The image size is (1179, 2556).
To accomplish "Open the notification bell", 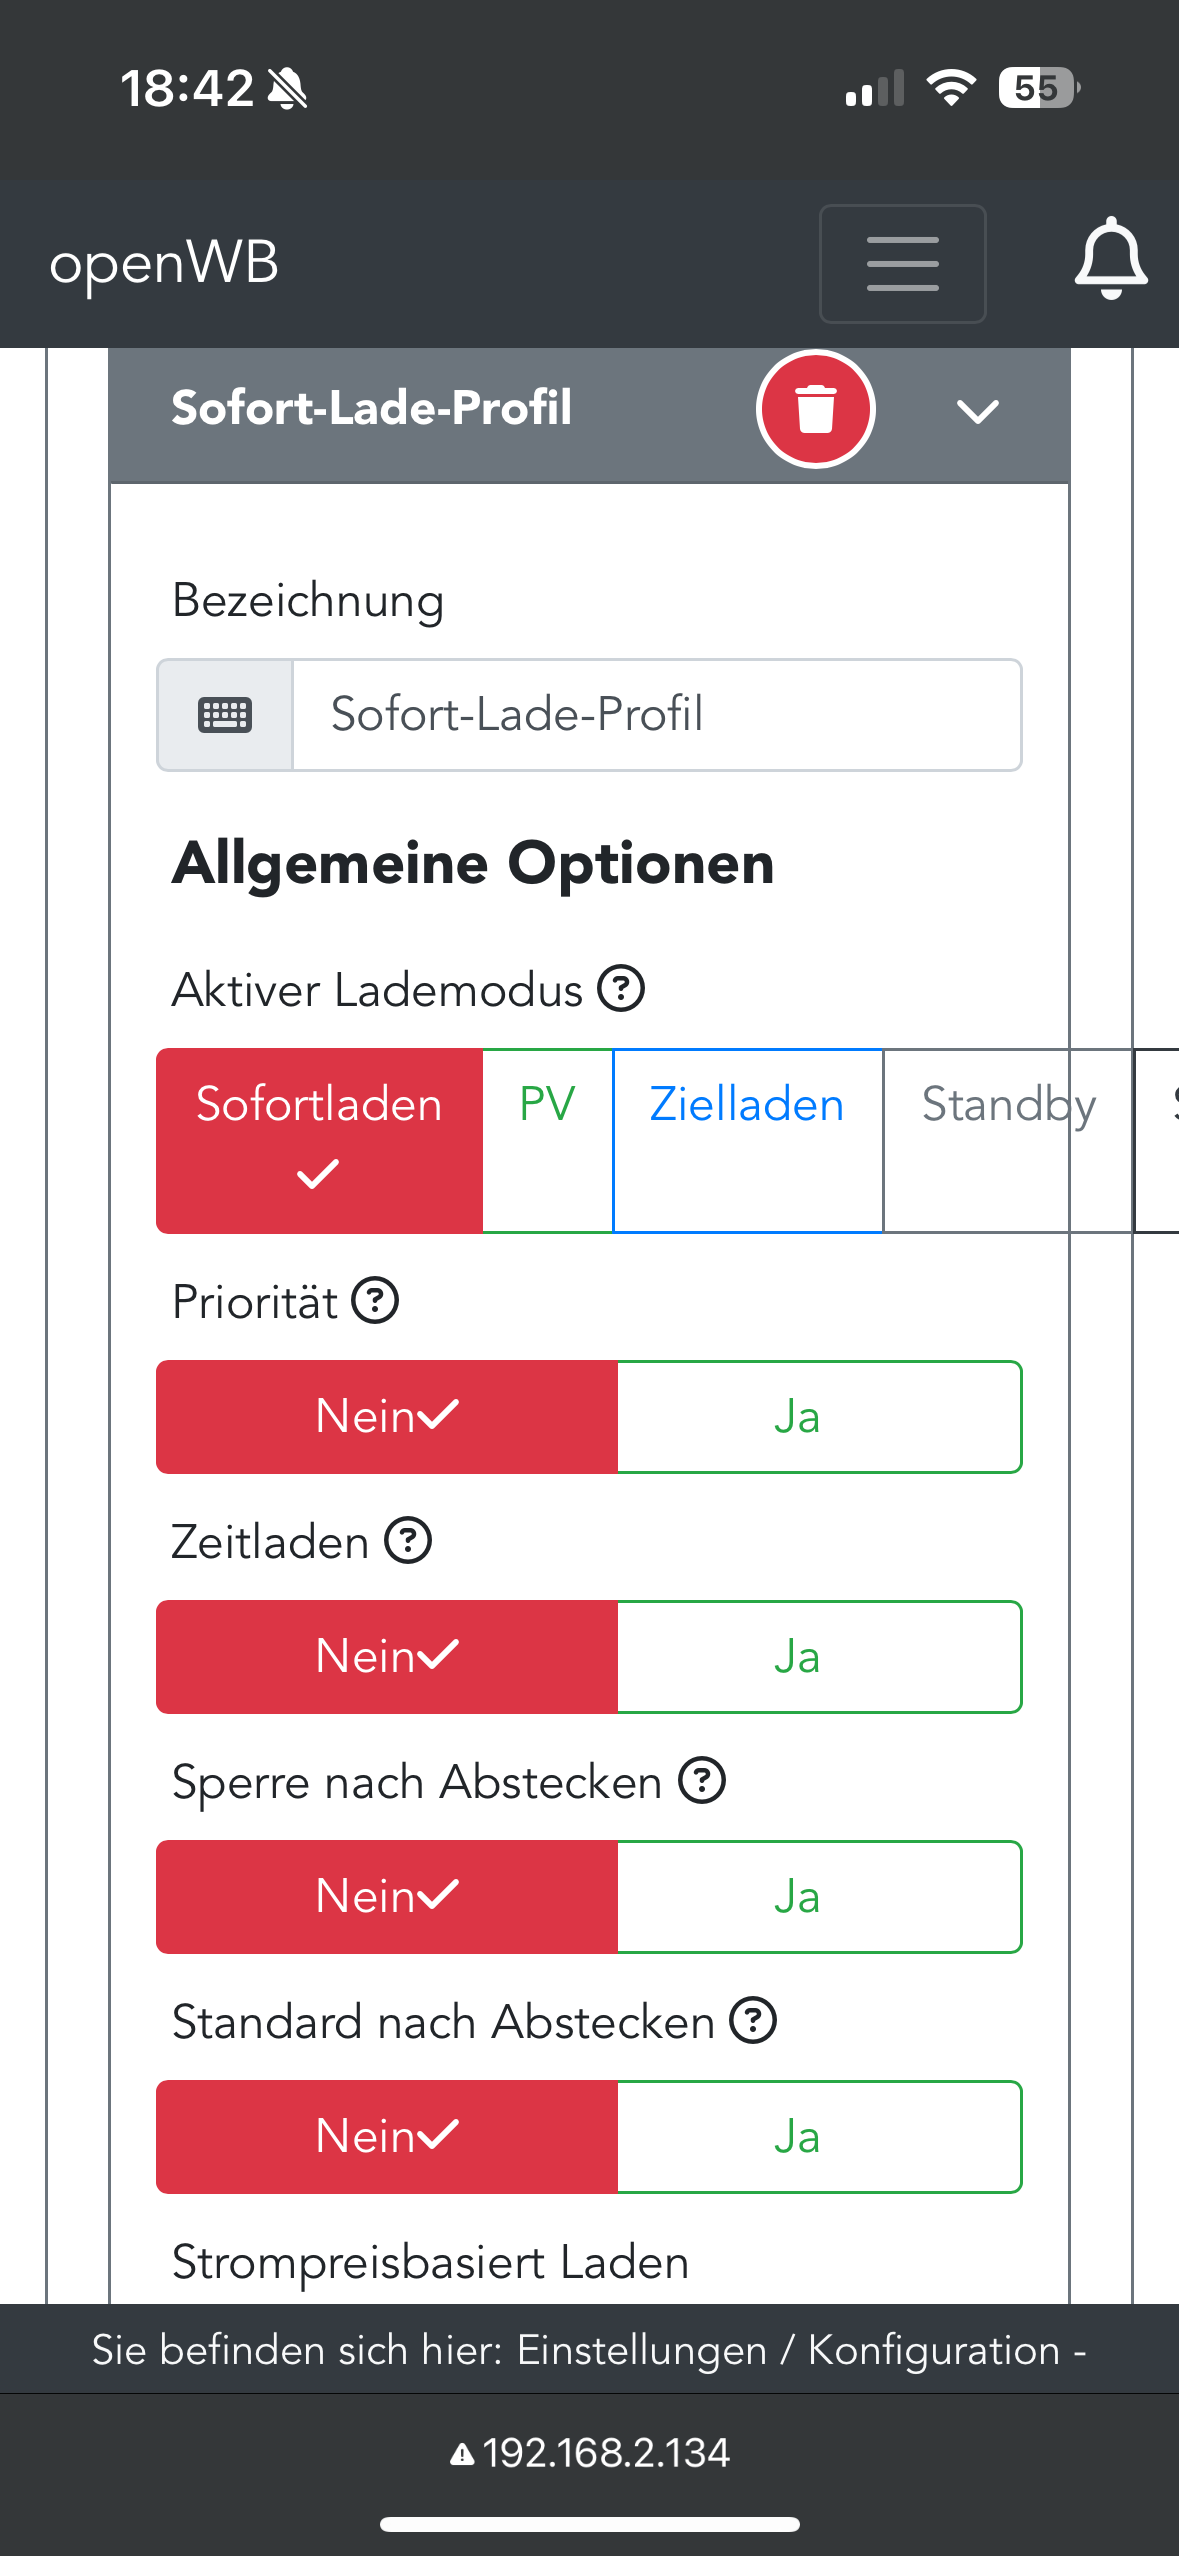I will pos(1110,259).
